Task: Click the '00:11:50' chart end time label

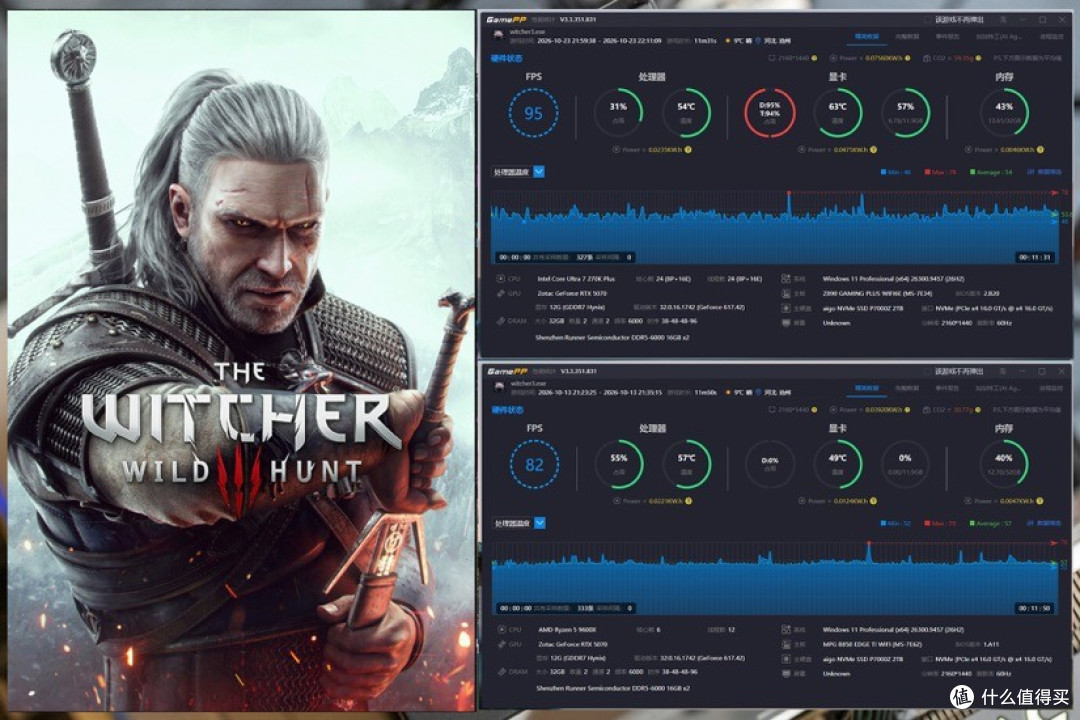Action: coord(1035,608)
